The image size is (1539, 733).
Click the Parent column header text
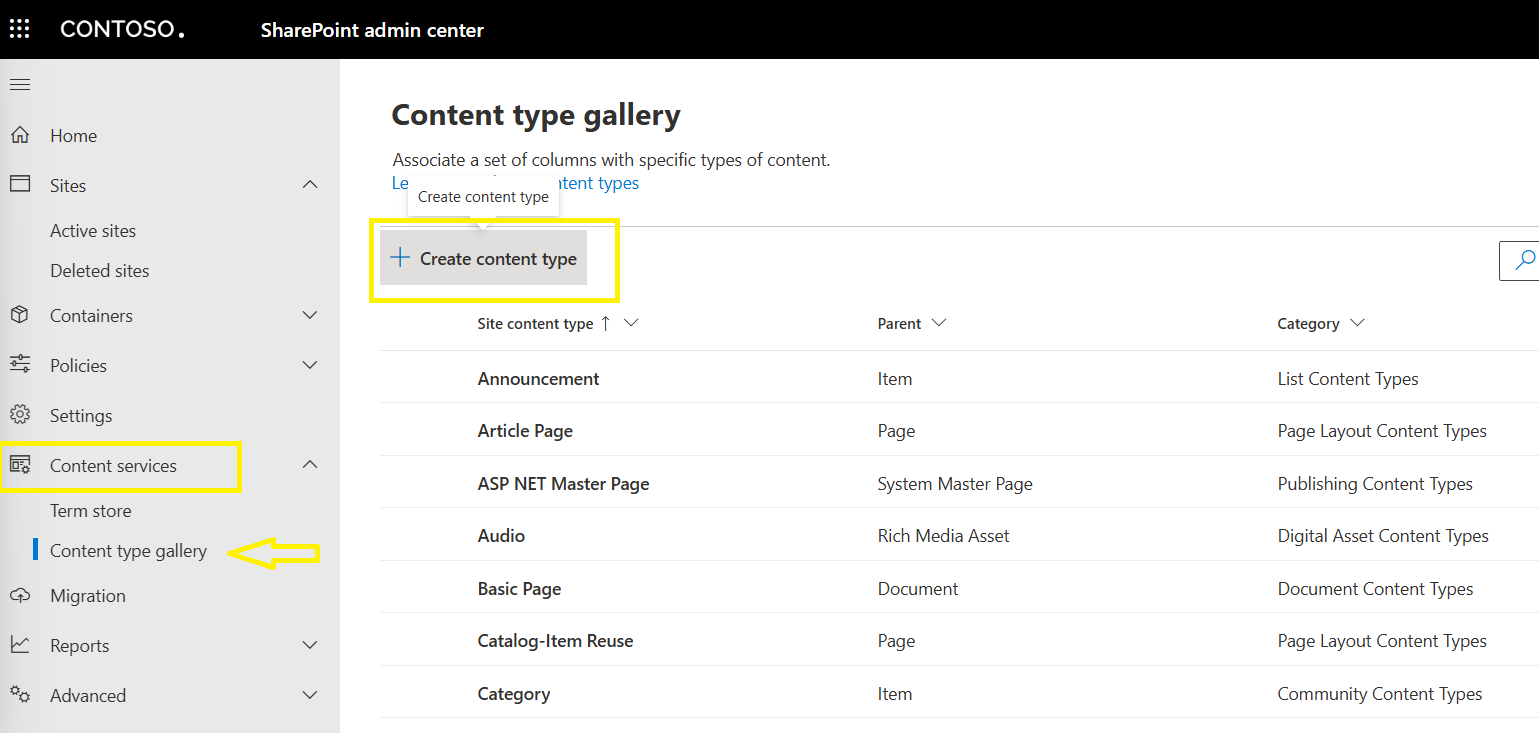899,324
